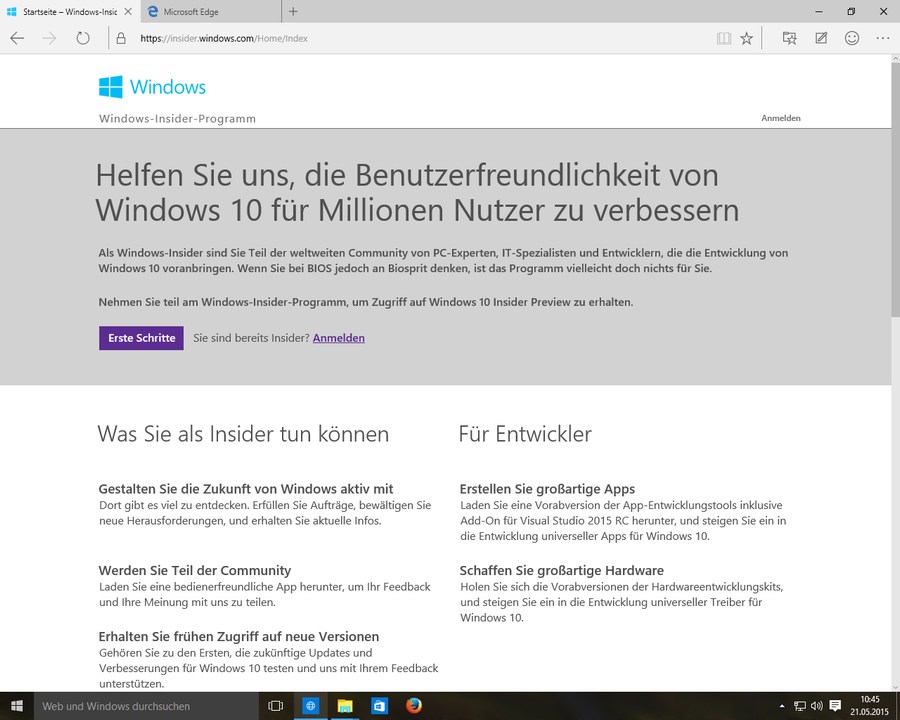This screenshot has width=900, height=720.
Task: Open Task View on taskbar
Action: [x=276, y=706]
